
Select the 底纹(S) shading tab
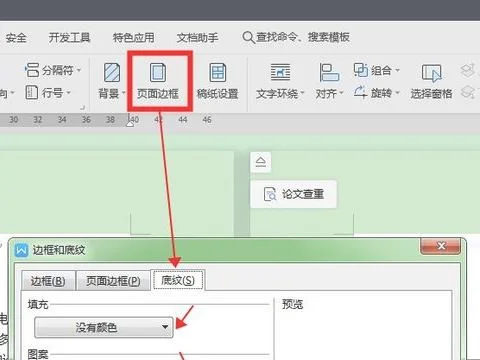[x=178, y=280]
